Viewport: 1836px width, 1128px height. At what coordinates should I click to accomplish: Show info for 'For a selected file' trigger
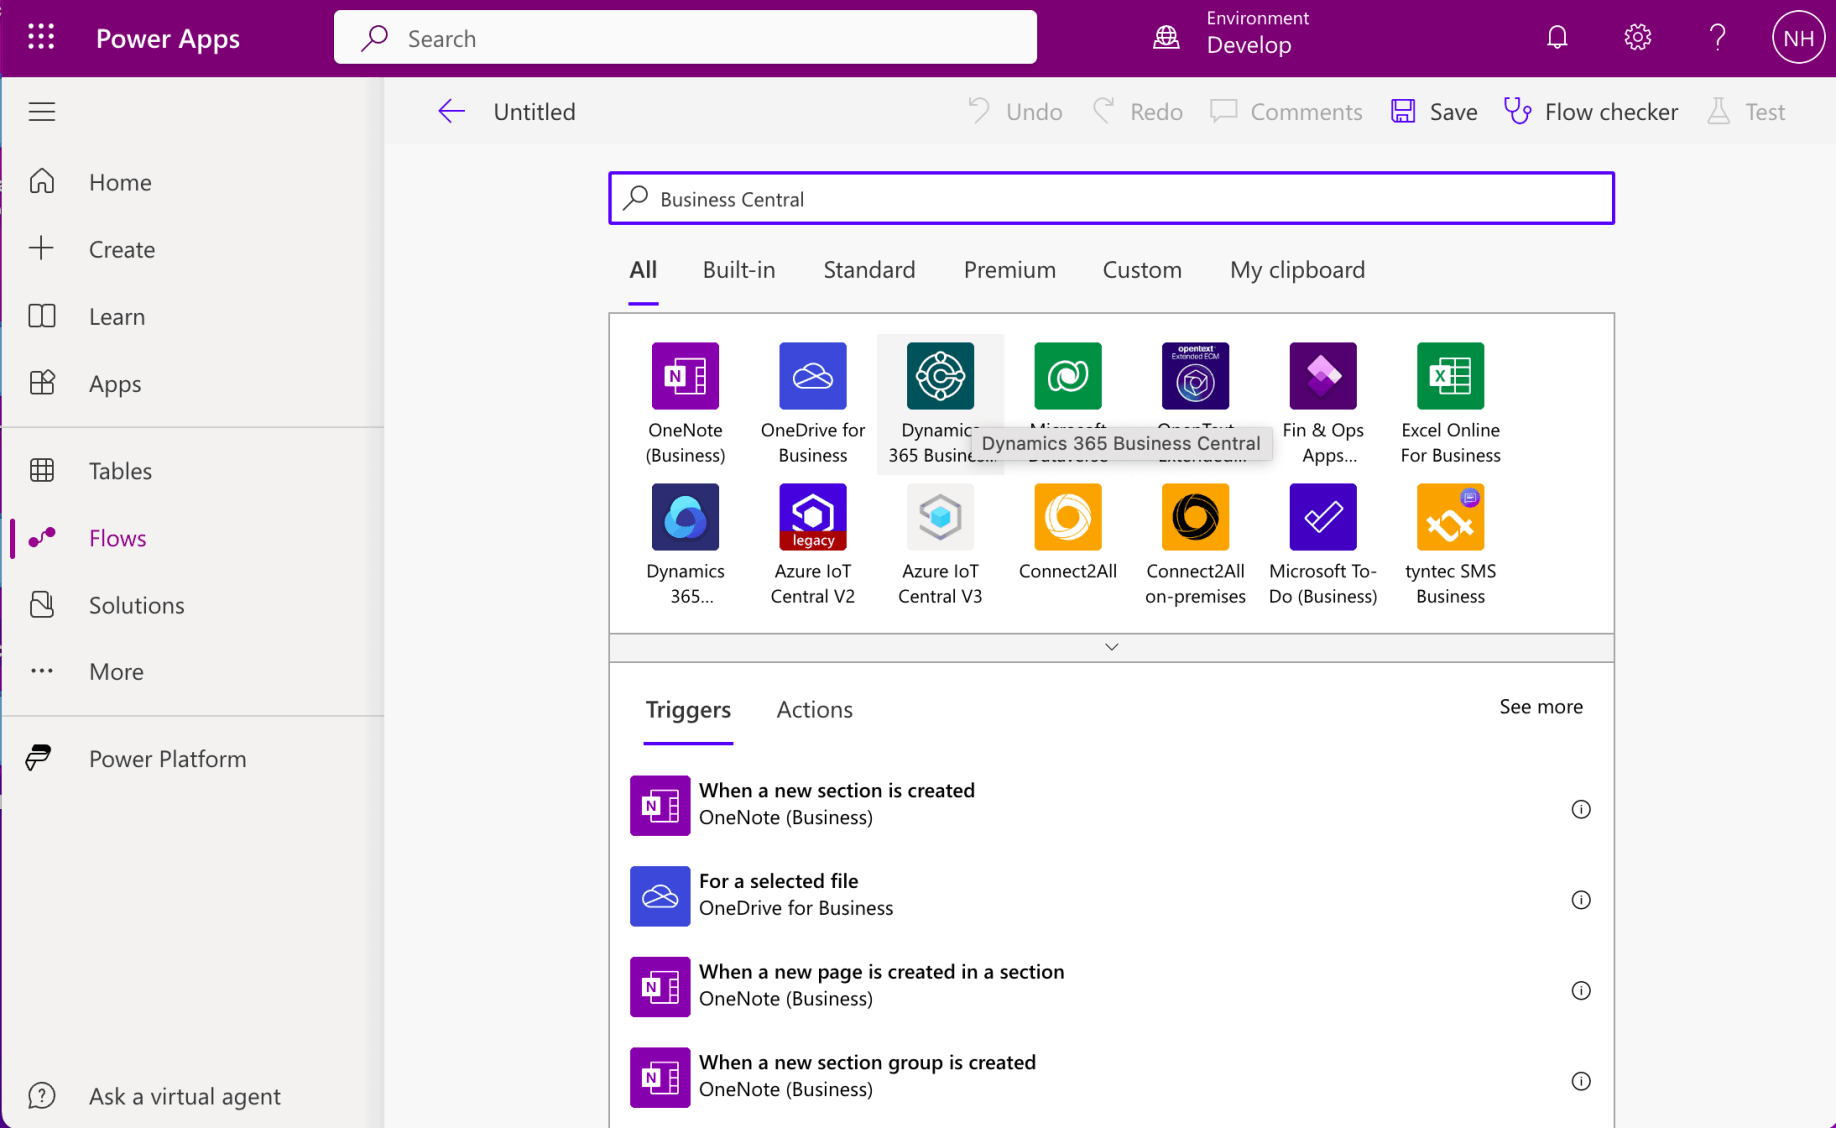pos(1580,900)
